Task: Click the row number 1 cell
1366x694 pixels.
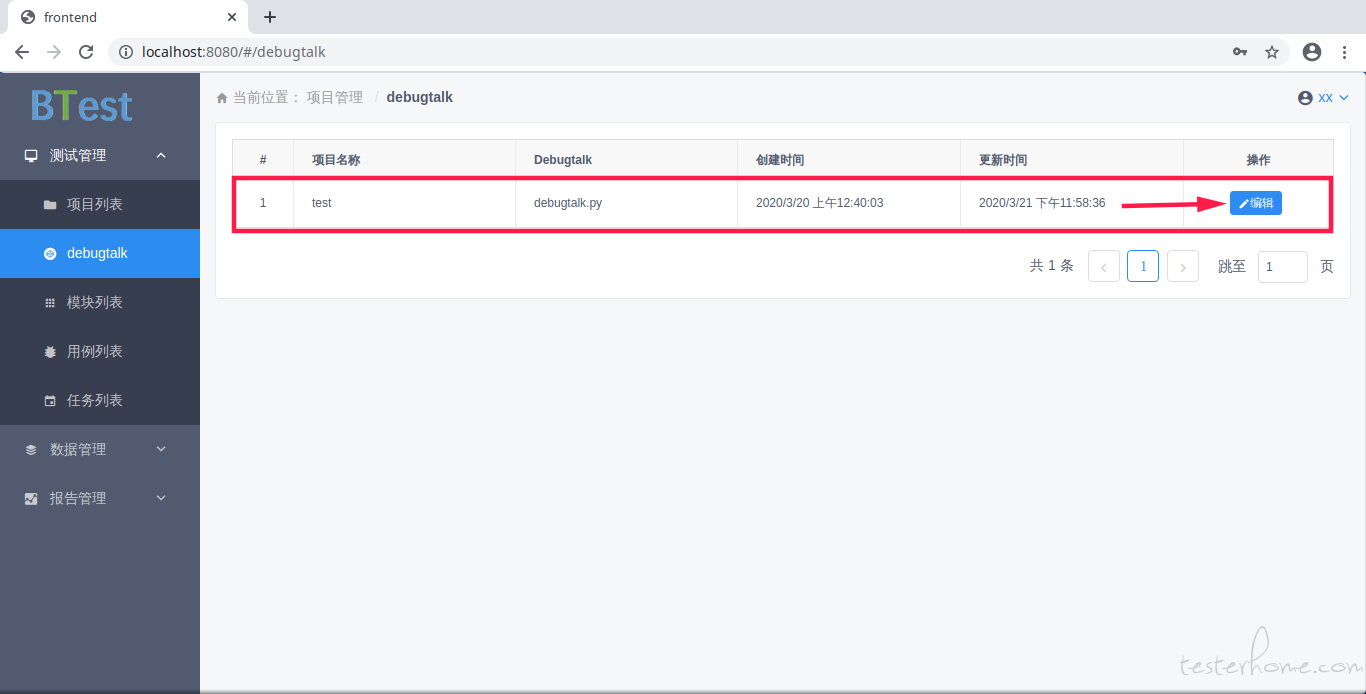Action: click(263, 203)
